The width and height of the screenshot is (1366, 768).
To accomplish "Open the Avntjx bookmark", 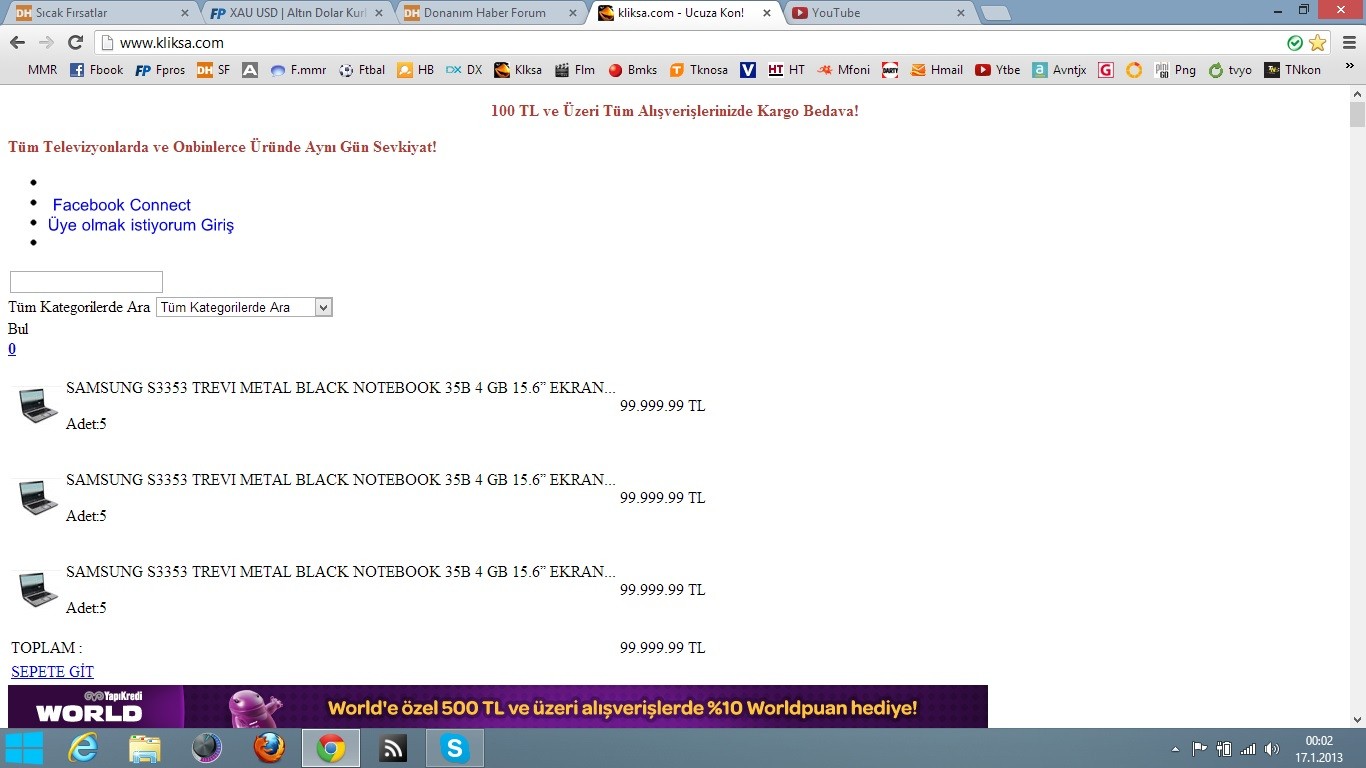I will pos(1059,70).
